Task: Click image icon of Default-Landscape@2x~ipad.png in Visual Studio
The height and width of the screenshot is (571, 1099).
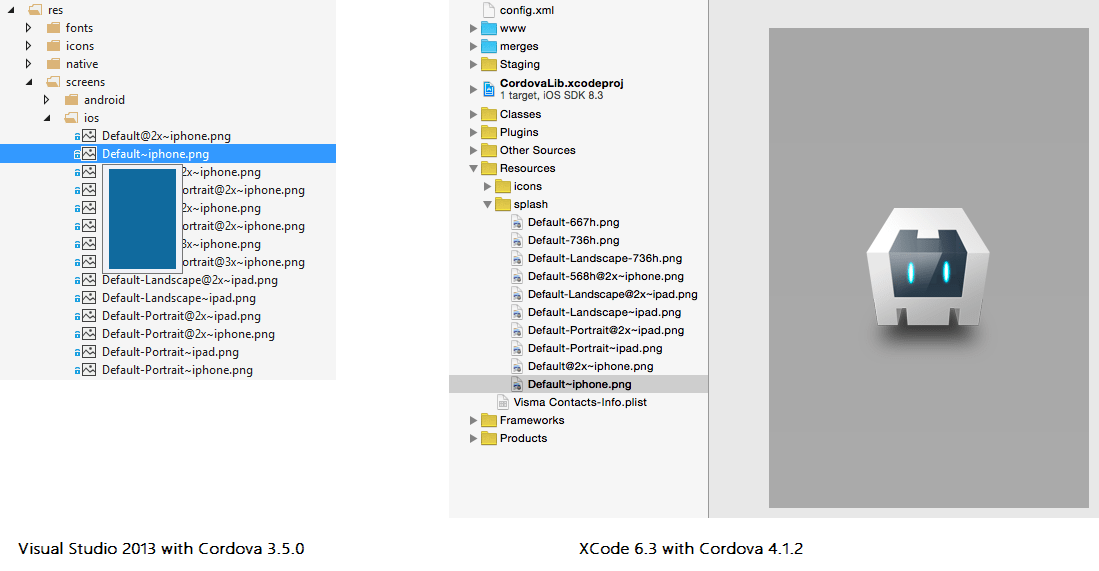Action: tap(88, 280)
